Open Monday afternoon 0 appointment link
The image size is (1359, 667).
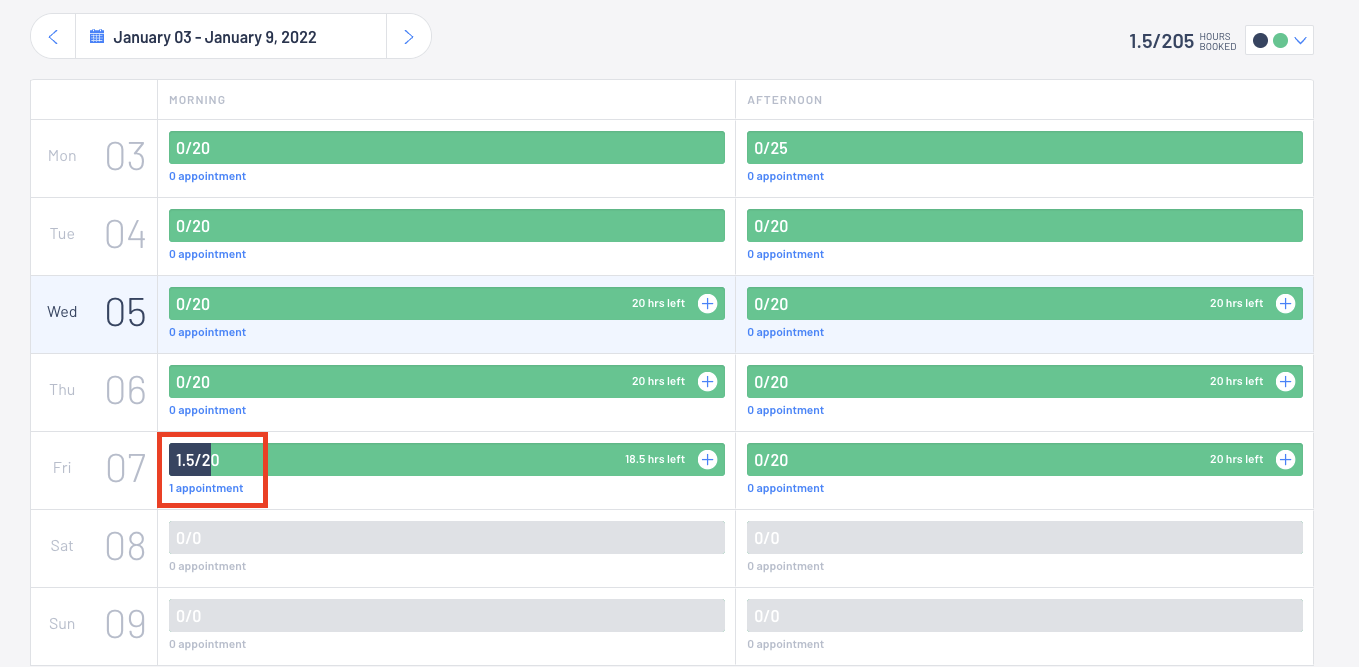[785, 176]
